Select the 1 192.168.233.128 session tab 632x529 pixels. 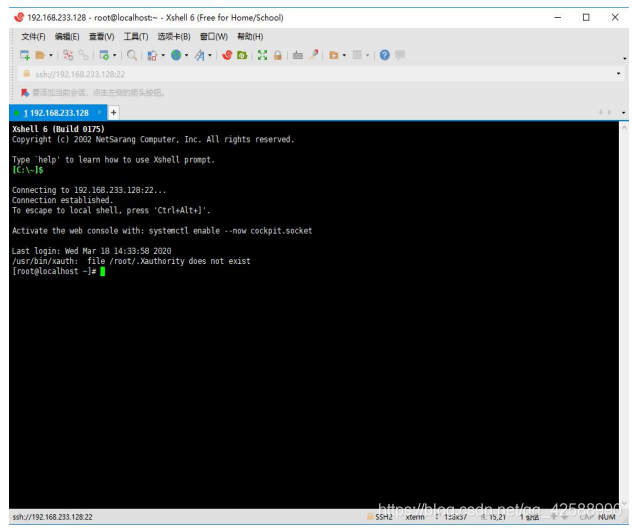tap(56, 113)
